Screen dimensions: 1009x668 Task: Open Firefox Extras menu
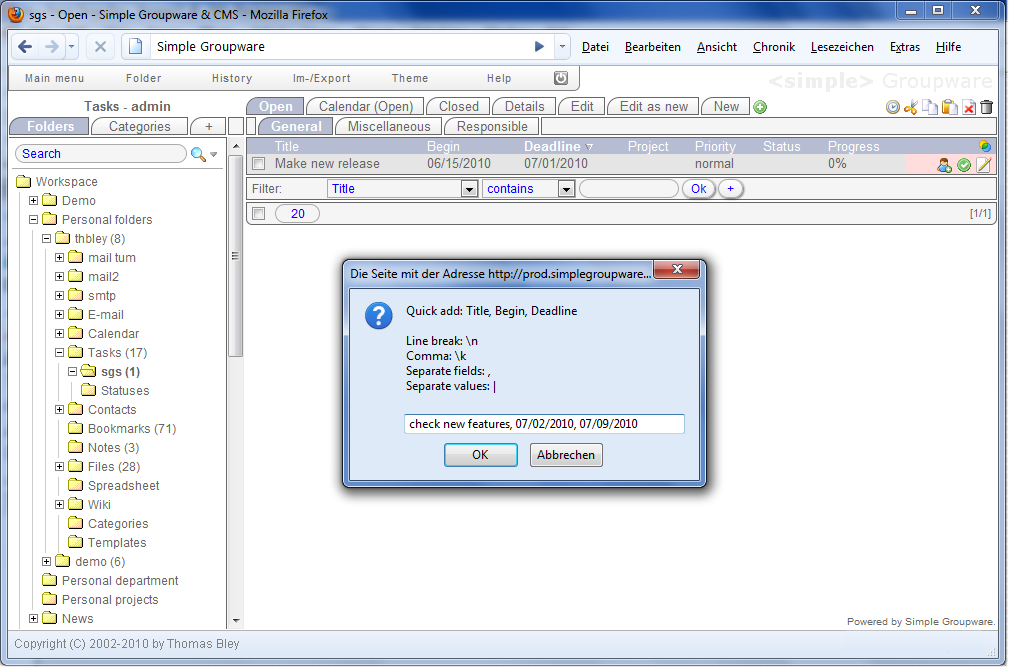(905, 47)
